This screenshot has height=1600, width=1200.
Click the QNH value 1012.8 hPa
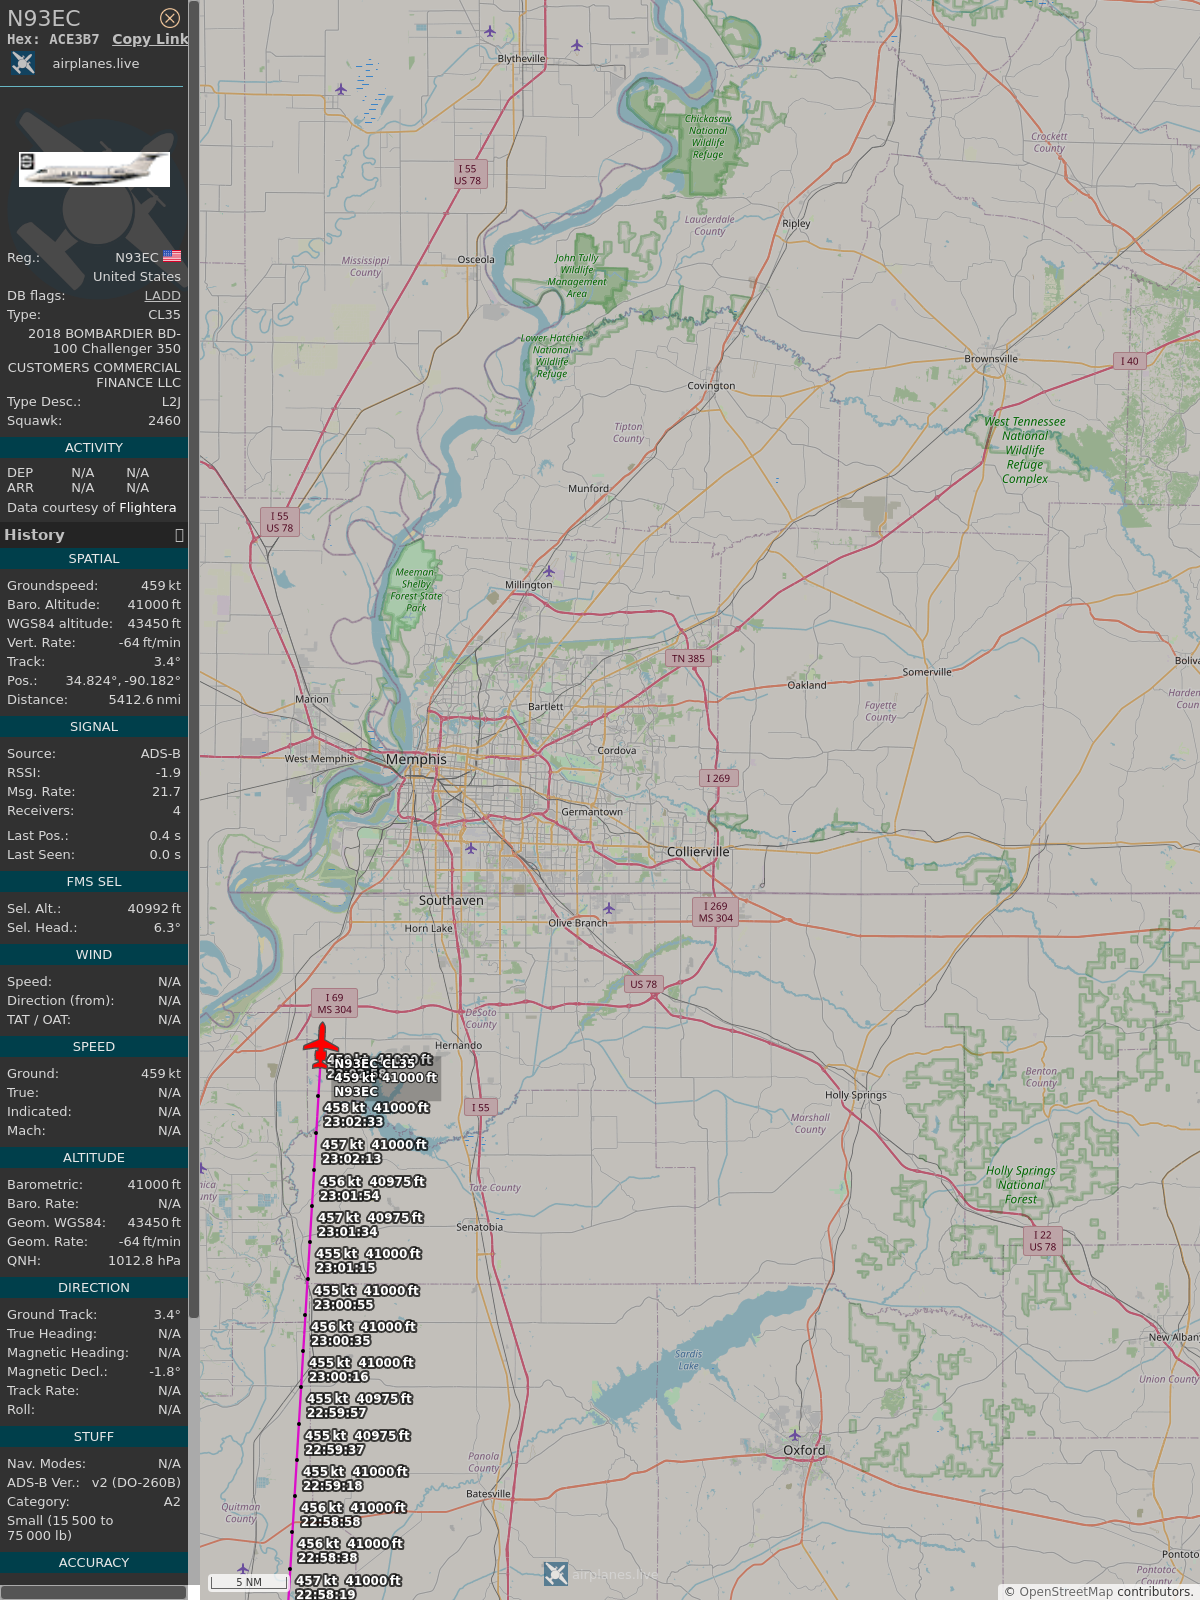[x=145, y=1260]
